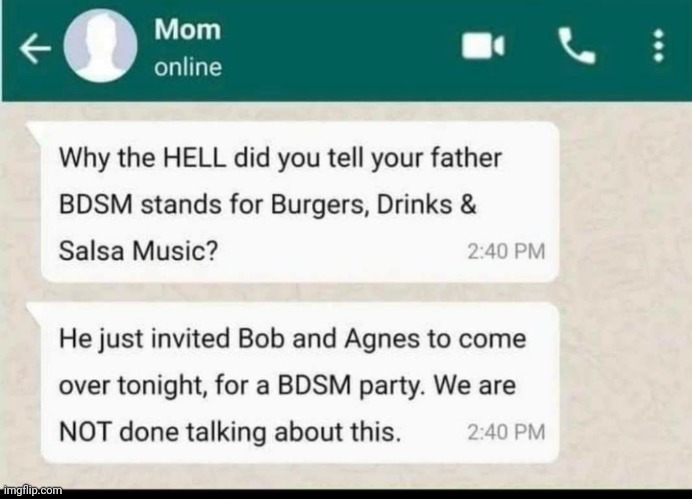The image size is (692, 499).
Task: Click the text "Salsa Music?"
Action: coord(139,251)
